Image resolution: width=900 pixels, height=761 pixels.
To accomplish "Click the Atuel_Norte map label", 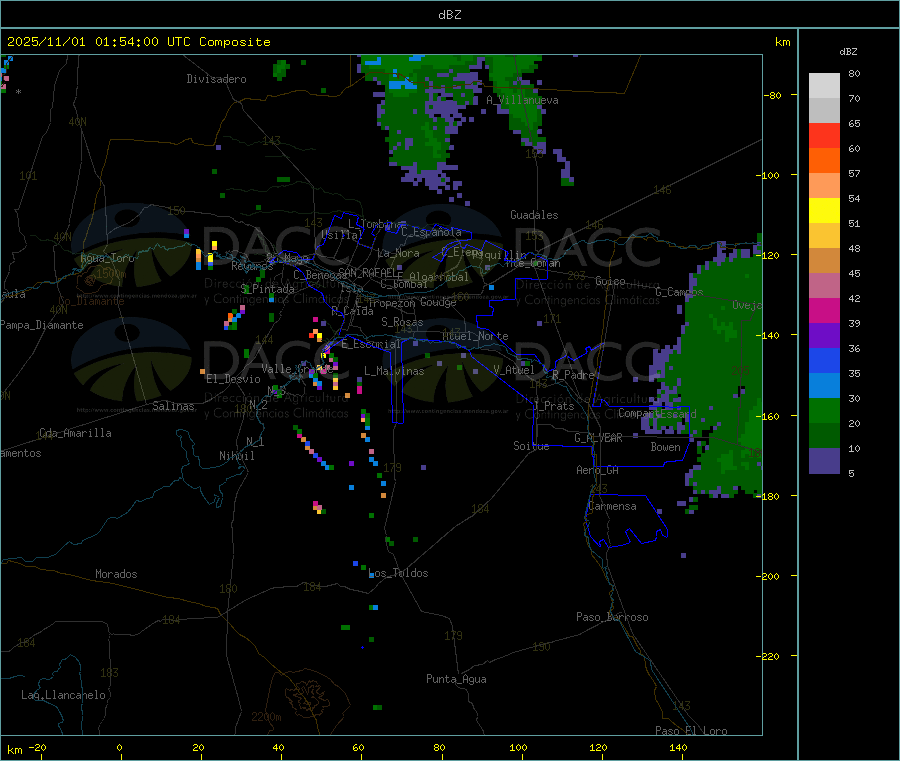I will point(475,336).
